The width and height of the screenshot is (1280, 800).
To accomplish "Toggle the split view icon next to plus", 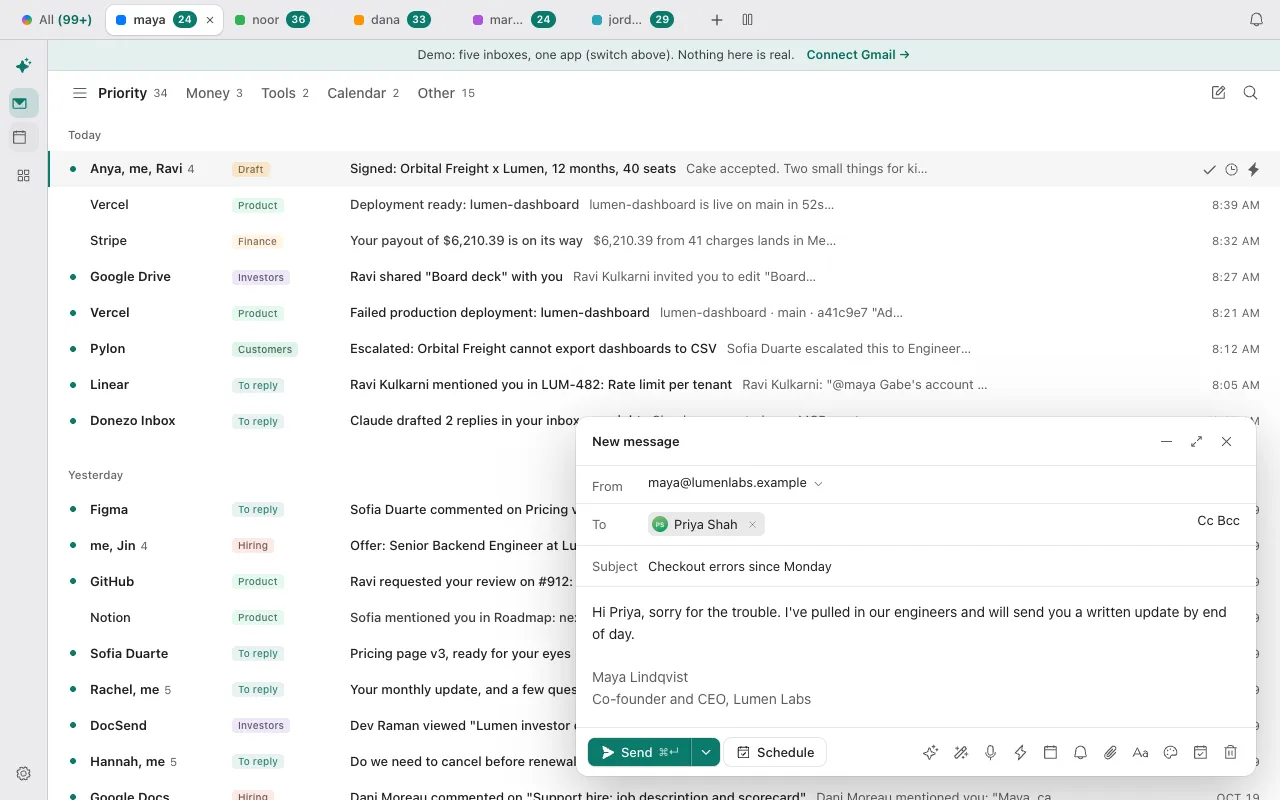I will pos(747,20).
